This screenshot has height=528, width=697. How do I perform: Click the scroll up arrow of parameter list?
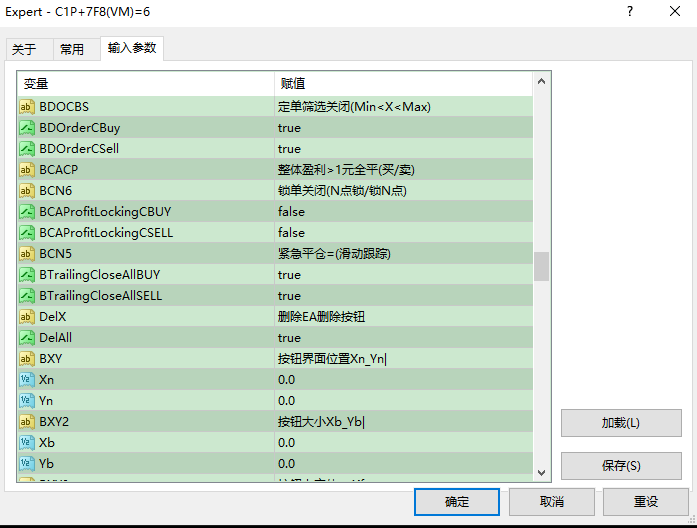coord(541,81)
